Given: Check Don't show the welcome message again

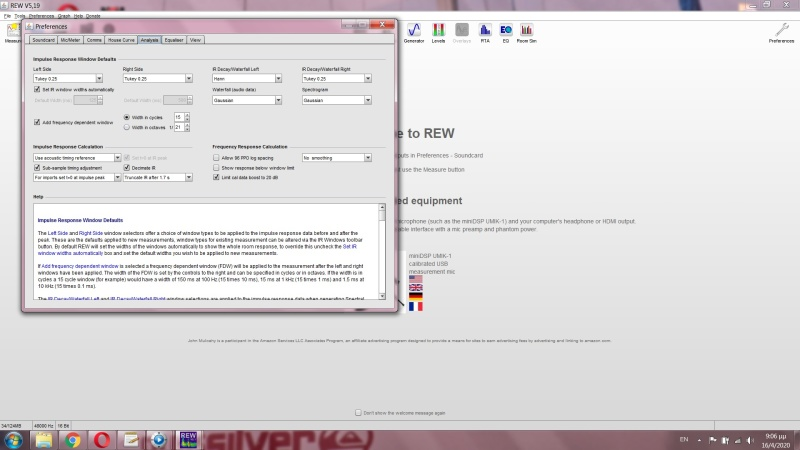Looking at the screenshot, I should point(360,412).
